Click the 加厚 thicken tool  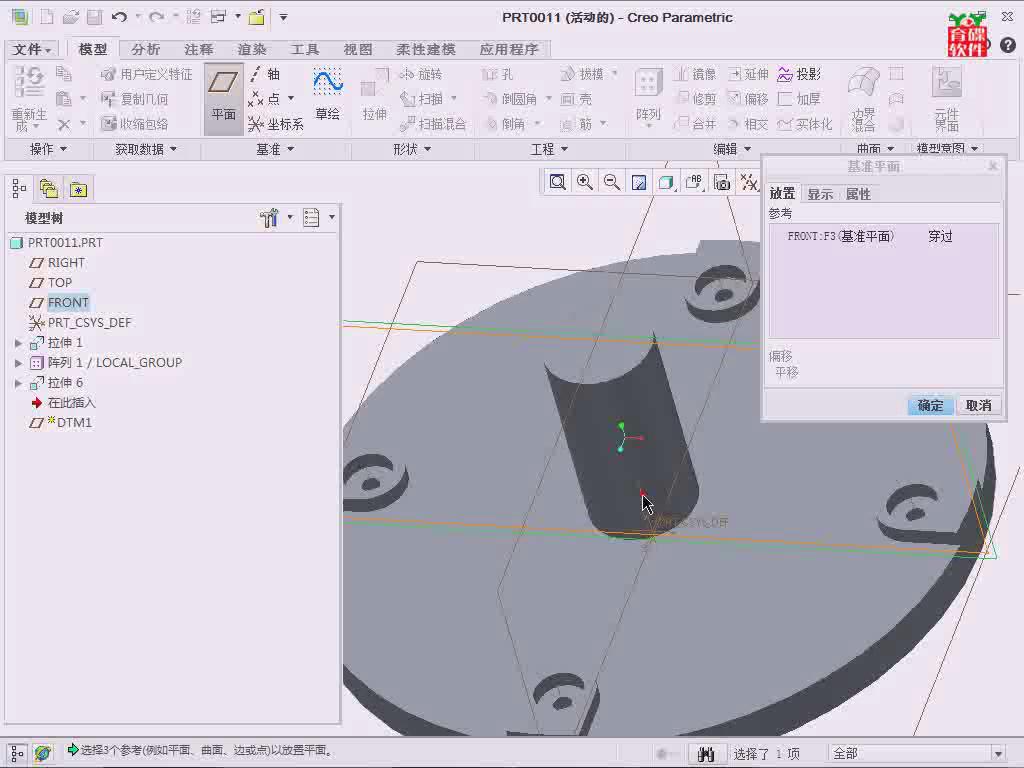tap(799, 99)
